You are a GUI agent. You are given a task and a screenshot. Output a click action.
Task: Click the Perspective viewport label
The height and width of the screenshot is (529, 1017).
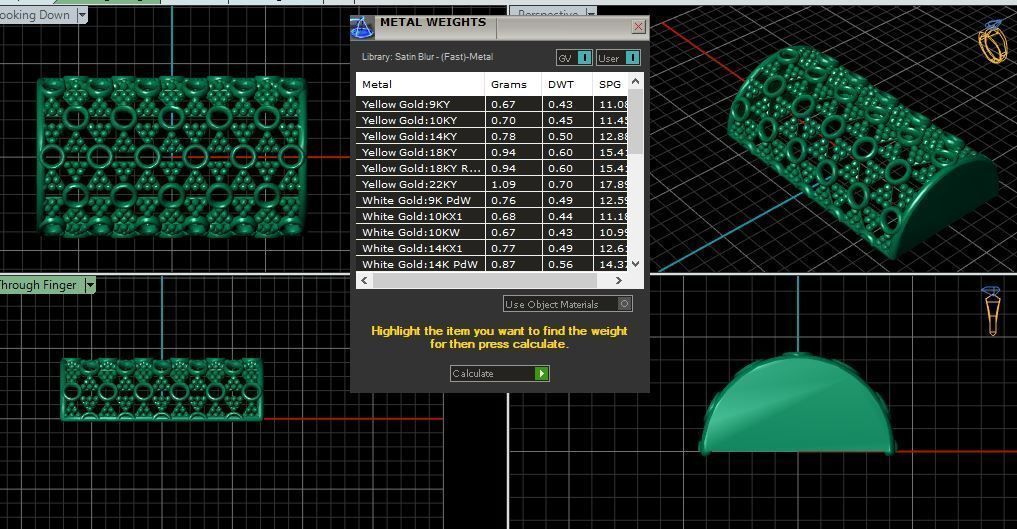548,13
